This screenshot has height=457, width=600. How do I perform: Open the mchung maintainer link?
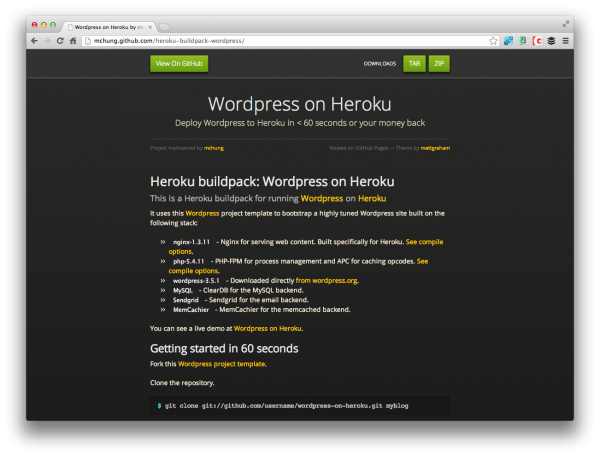point(214,148)
